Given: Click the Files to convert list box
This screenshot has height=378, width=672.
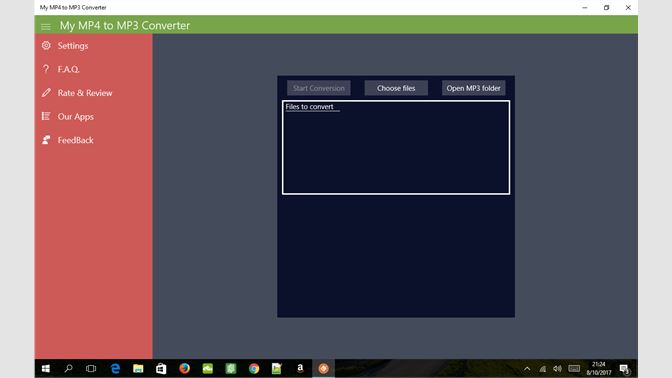Looking at the screenshot, I should pos(396,147).
